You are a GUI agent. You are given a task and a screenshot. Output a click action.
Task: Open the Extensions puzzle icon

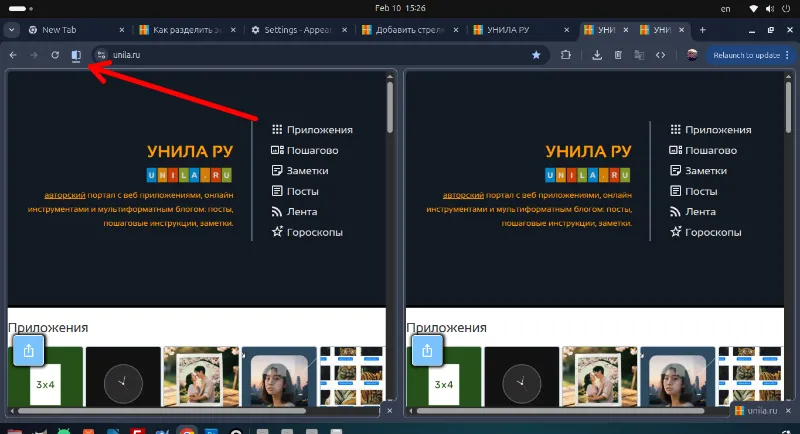click(x=566, y=55)
